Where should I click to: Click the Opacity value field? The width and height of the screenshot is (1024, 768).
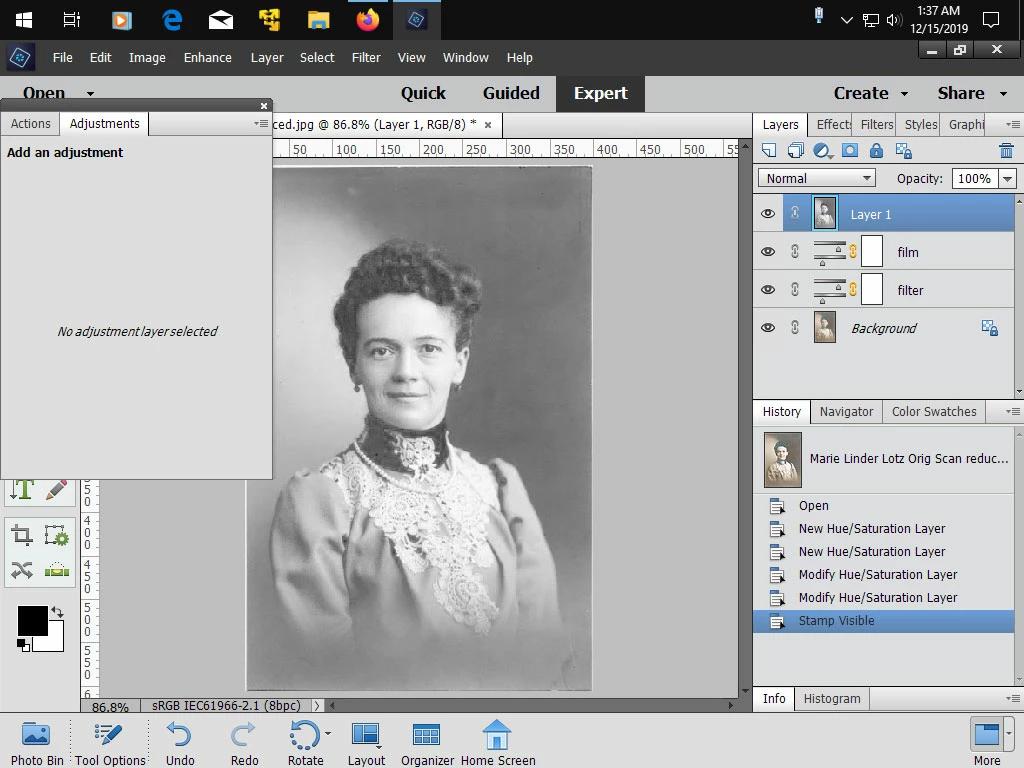click(974, 178)
